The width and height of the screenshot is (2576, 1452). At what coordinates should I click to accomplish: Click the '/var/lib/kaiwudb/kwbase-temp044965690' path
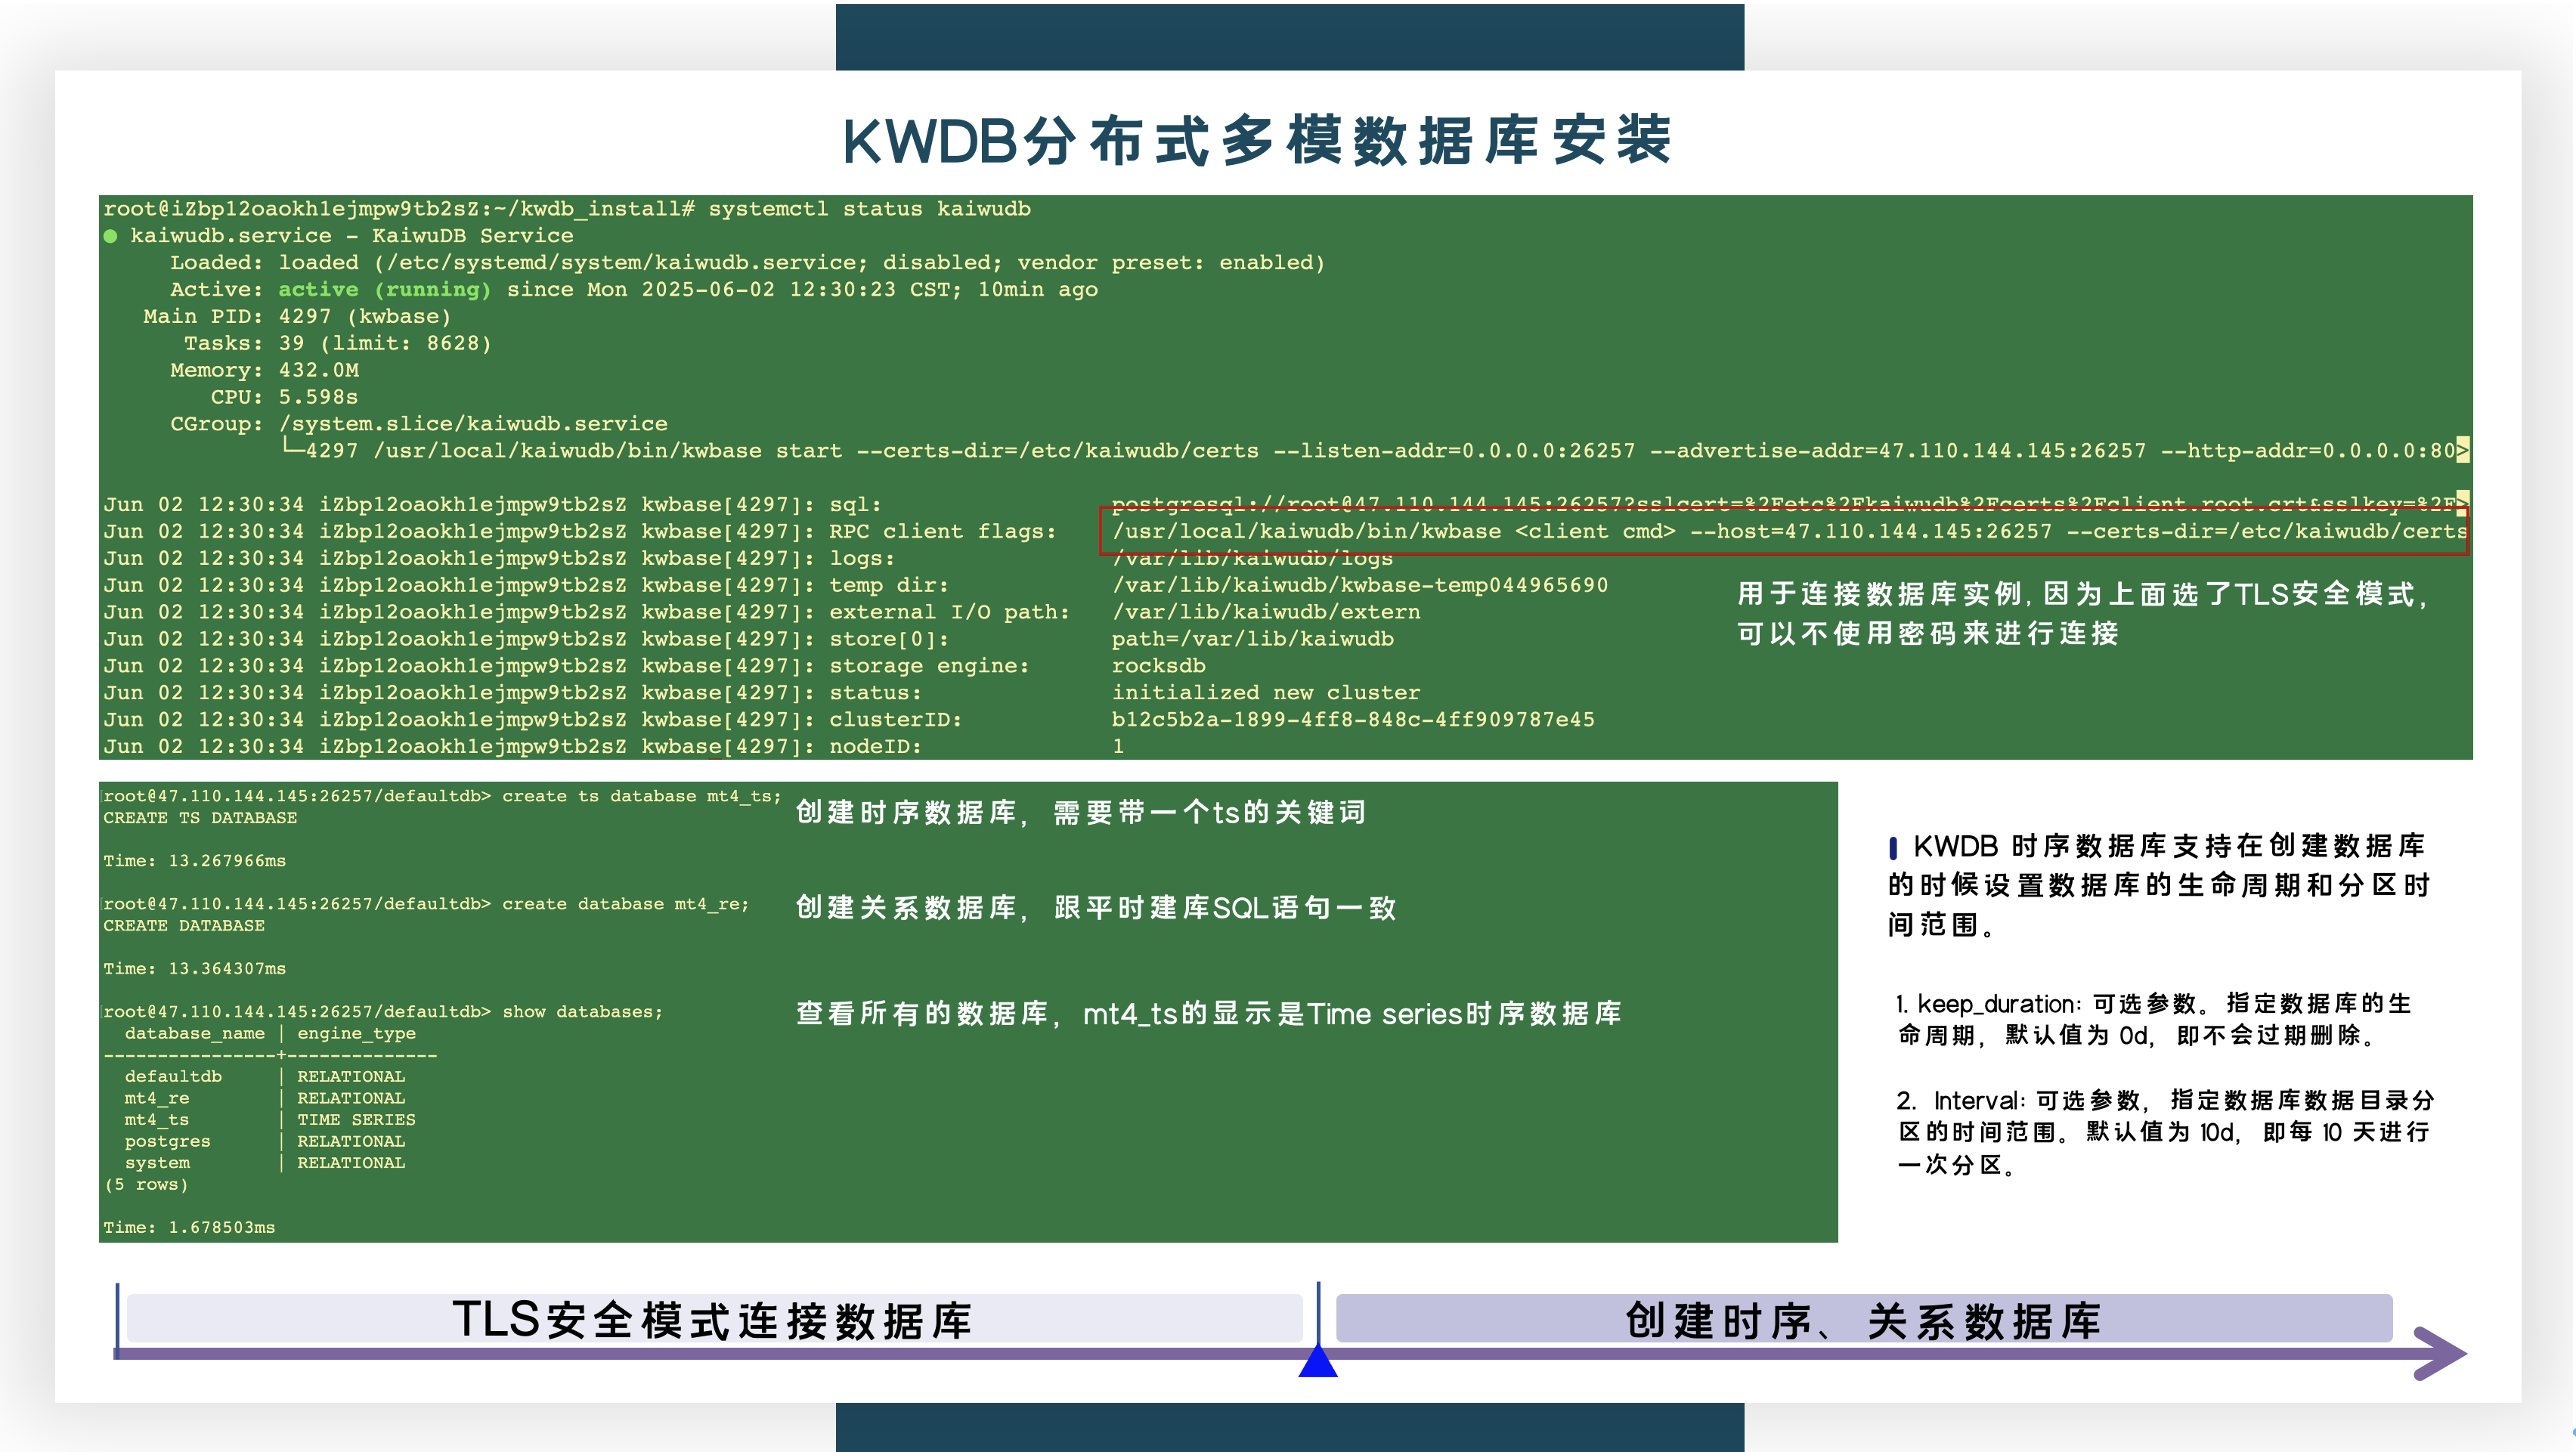click(x=1360, y=585)
